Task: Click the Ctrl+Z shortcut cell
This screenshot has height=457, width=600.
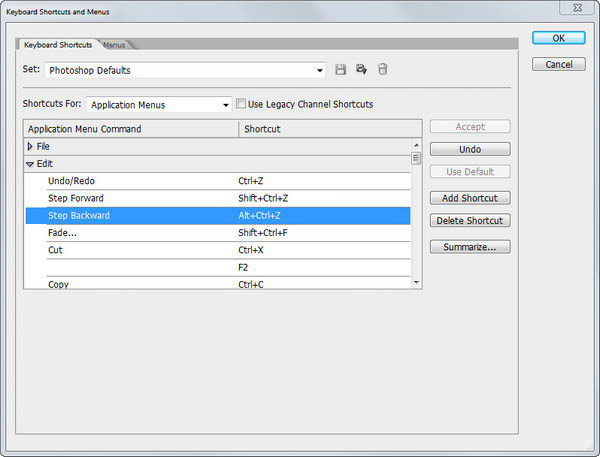Action: (251, 181)
